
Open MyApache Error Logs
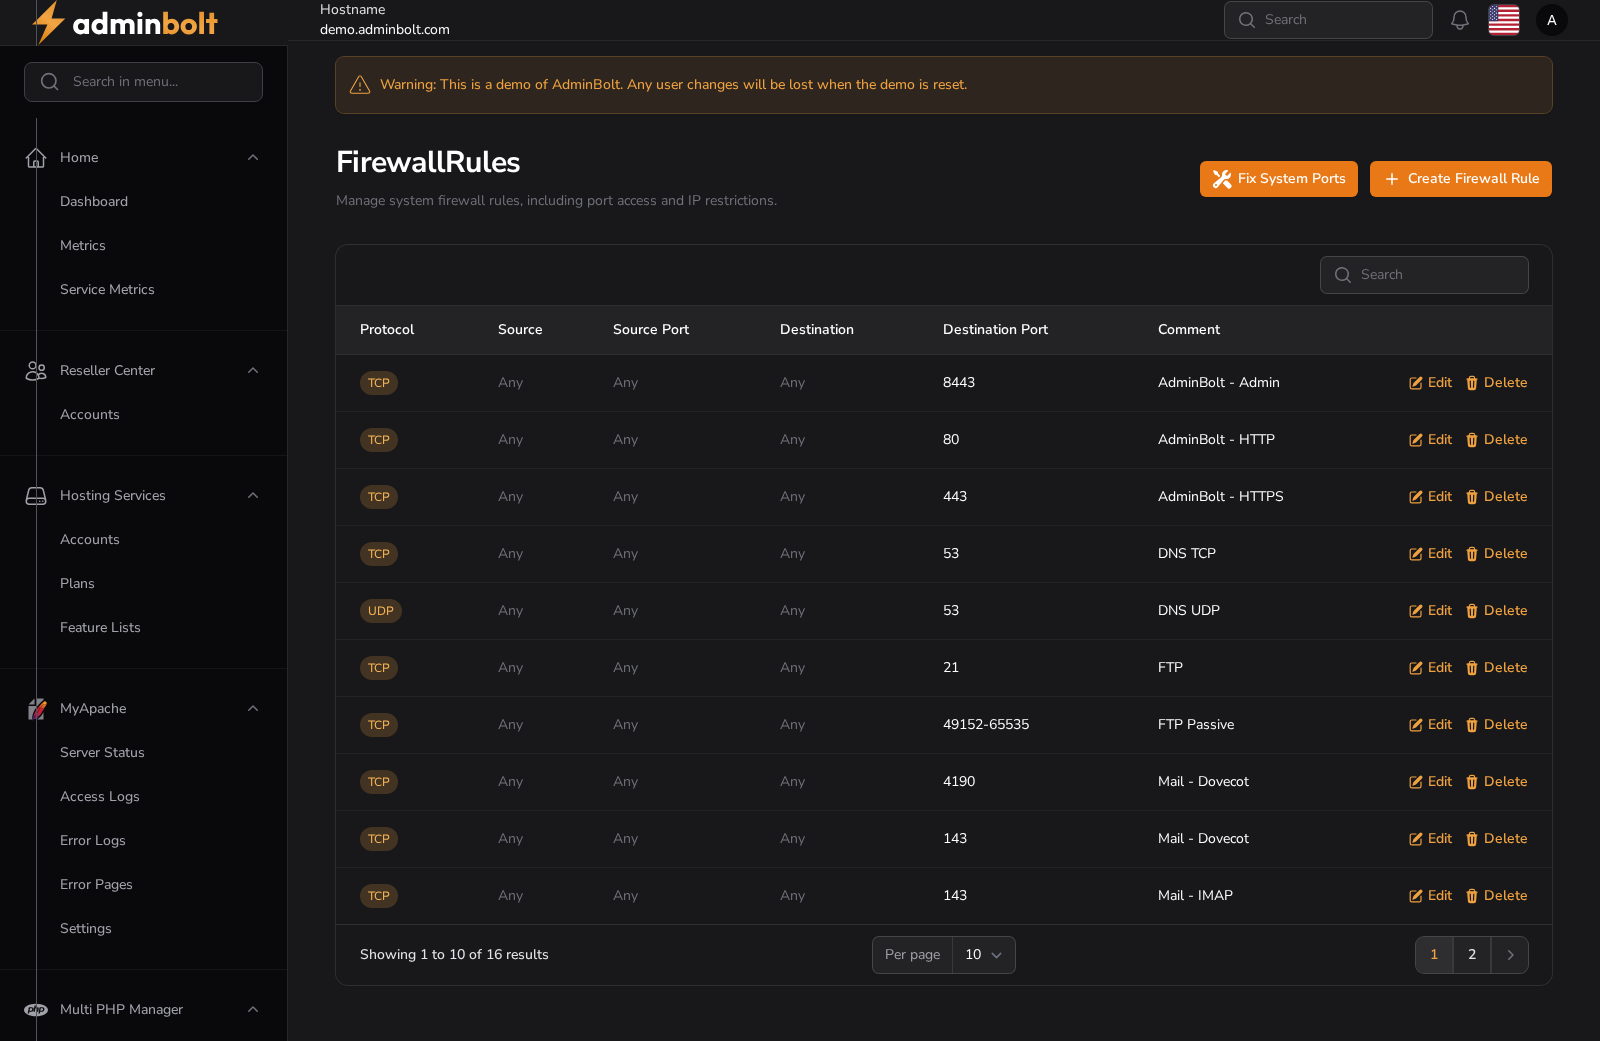pyautogui.click(x=93, y=840)
